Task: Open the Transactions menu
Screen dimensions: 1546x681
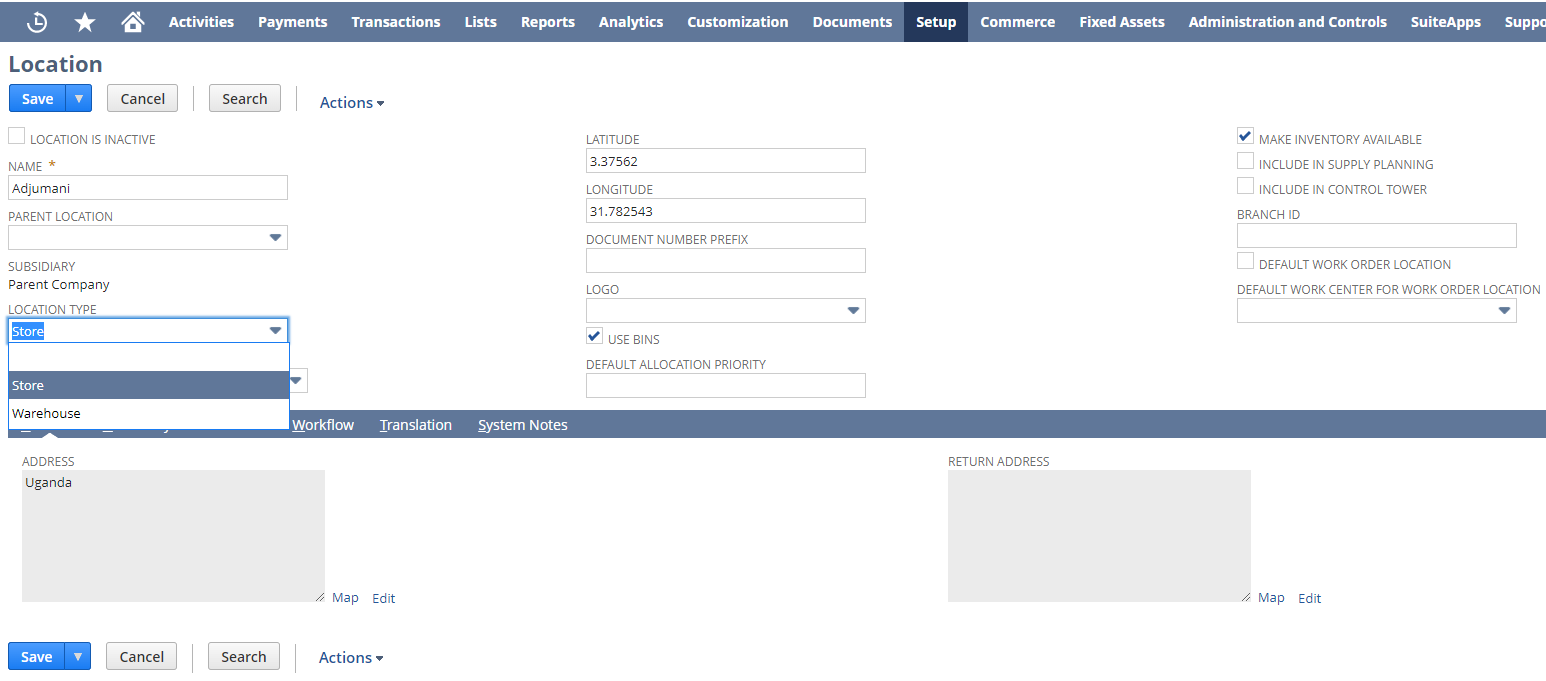Action: (x=395, y=21)
